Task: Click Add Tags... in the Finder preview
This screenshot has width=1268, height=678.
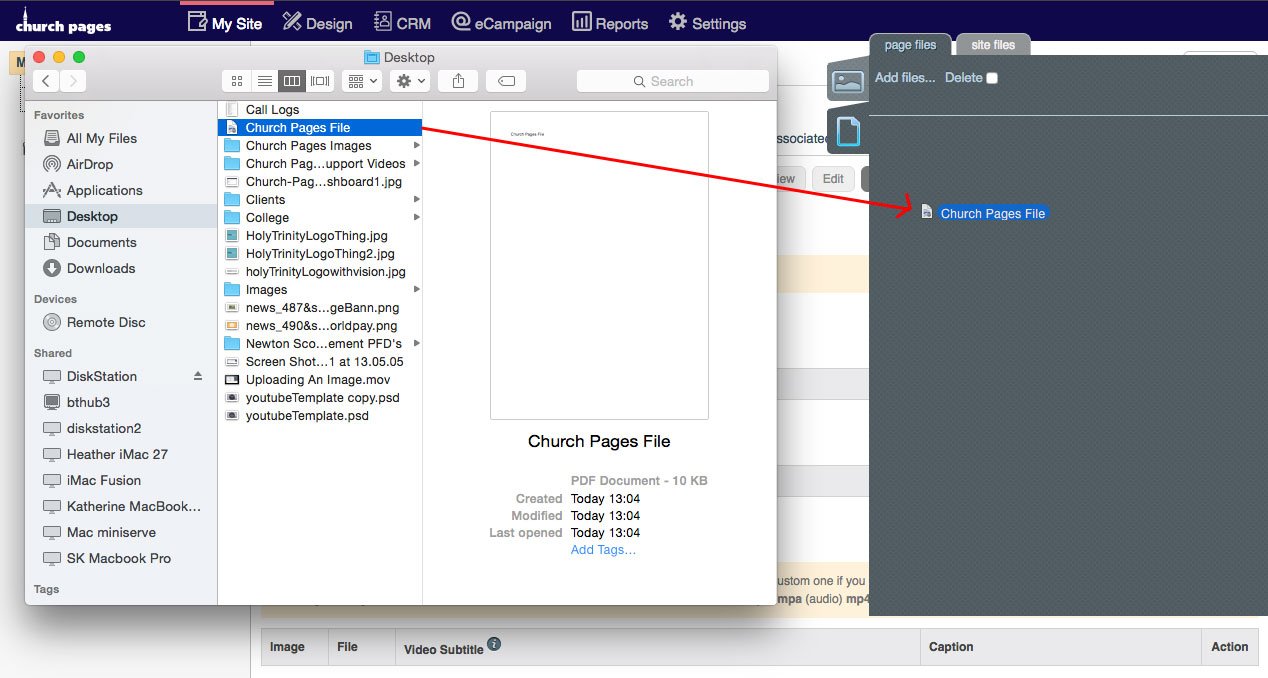Action: click(603, 550)
